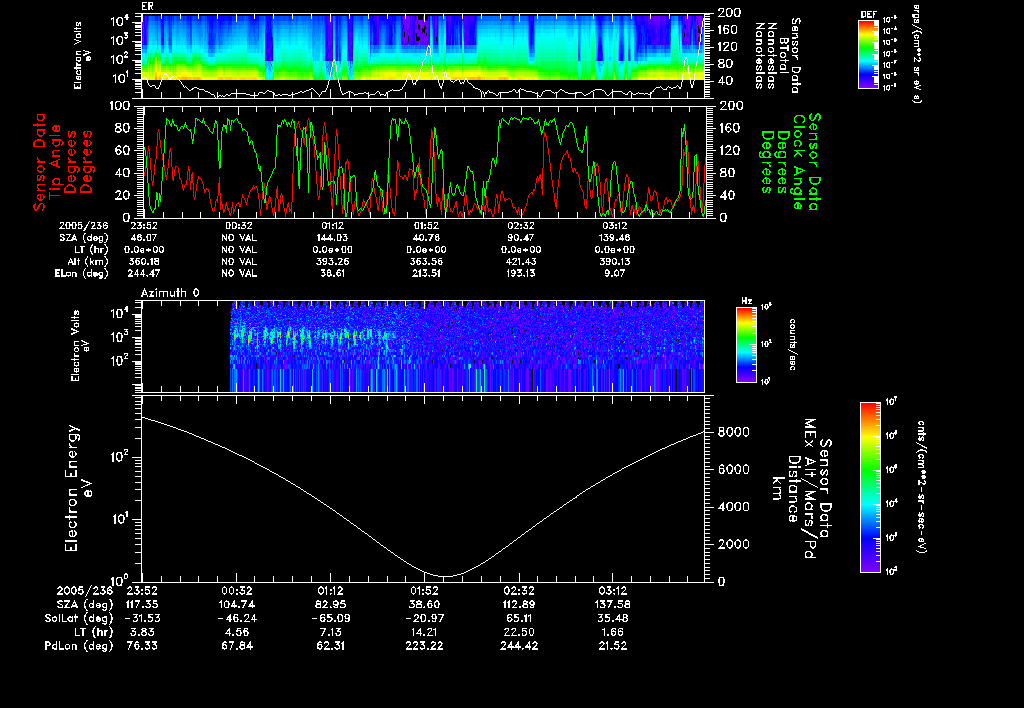This screenshot has height=708, width=1024.
Task: Click the SZA value '38.60'
Action: [424, 604]
